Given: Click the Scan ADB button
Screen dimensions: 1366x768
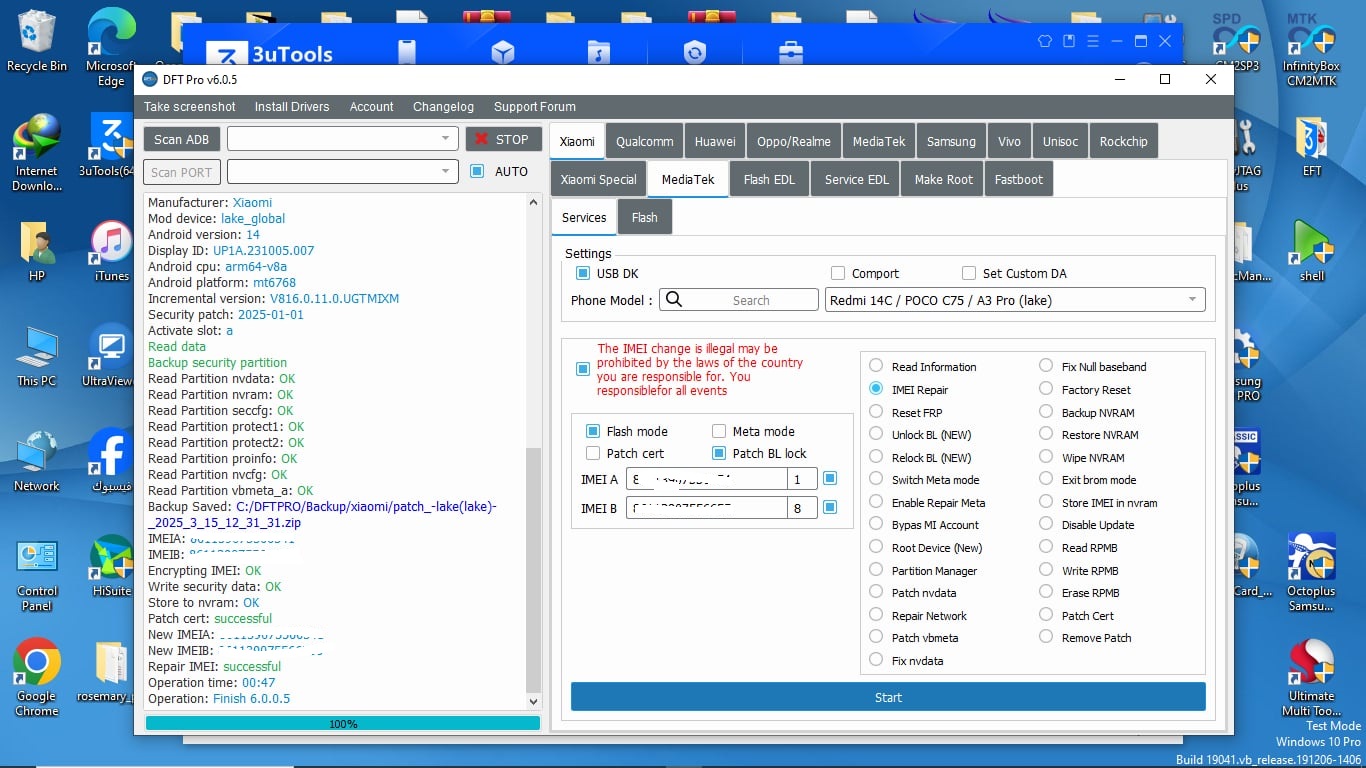Looking at the screenshot, I should (182, 139).
